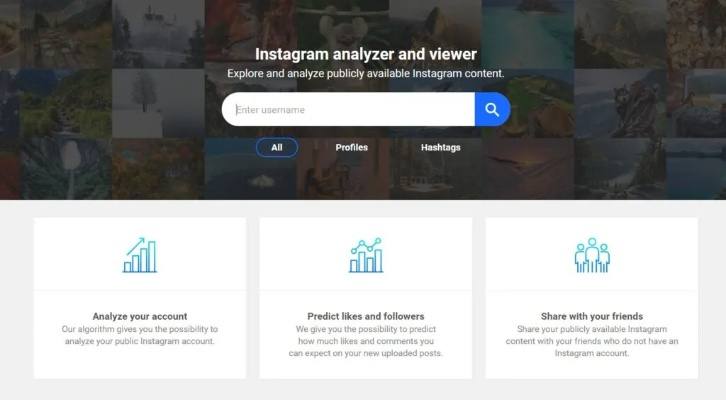726x400 pixels.
Task: Click the foggy castle background photo
Action: 158,34
